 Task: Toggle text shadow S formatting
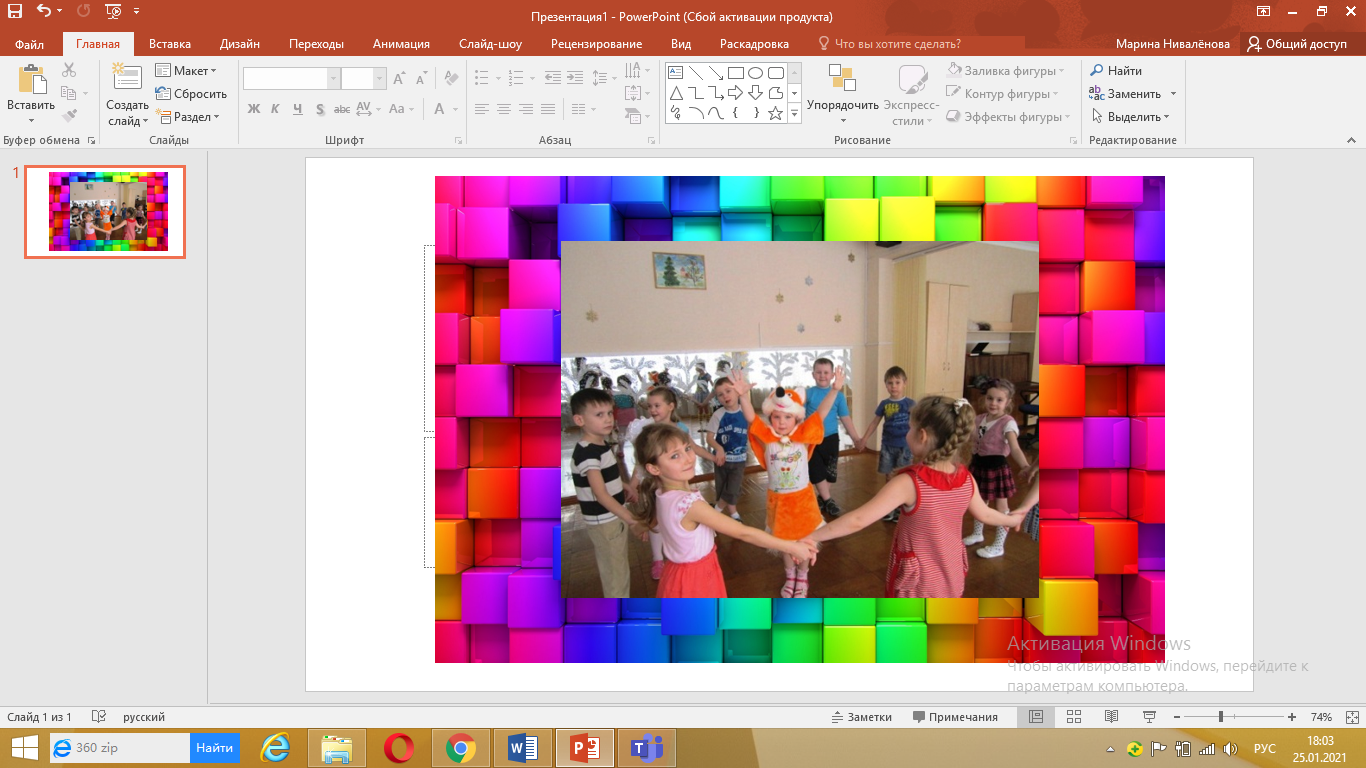click(x=320, y=109)
